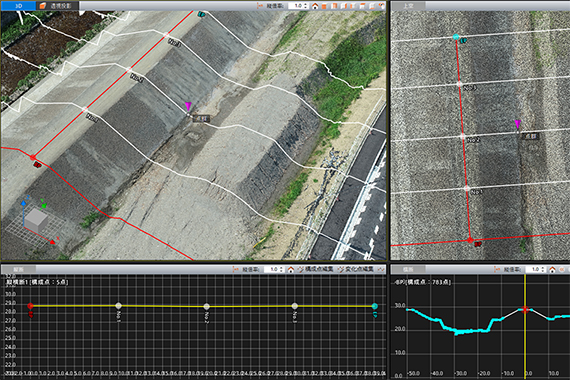Select No.2 point on longitudinal profile
The image size is (570, 380).
(206, 306)
